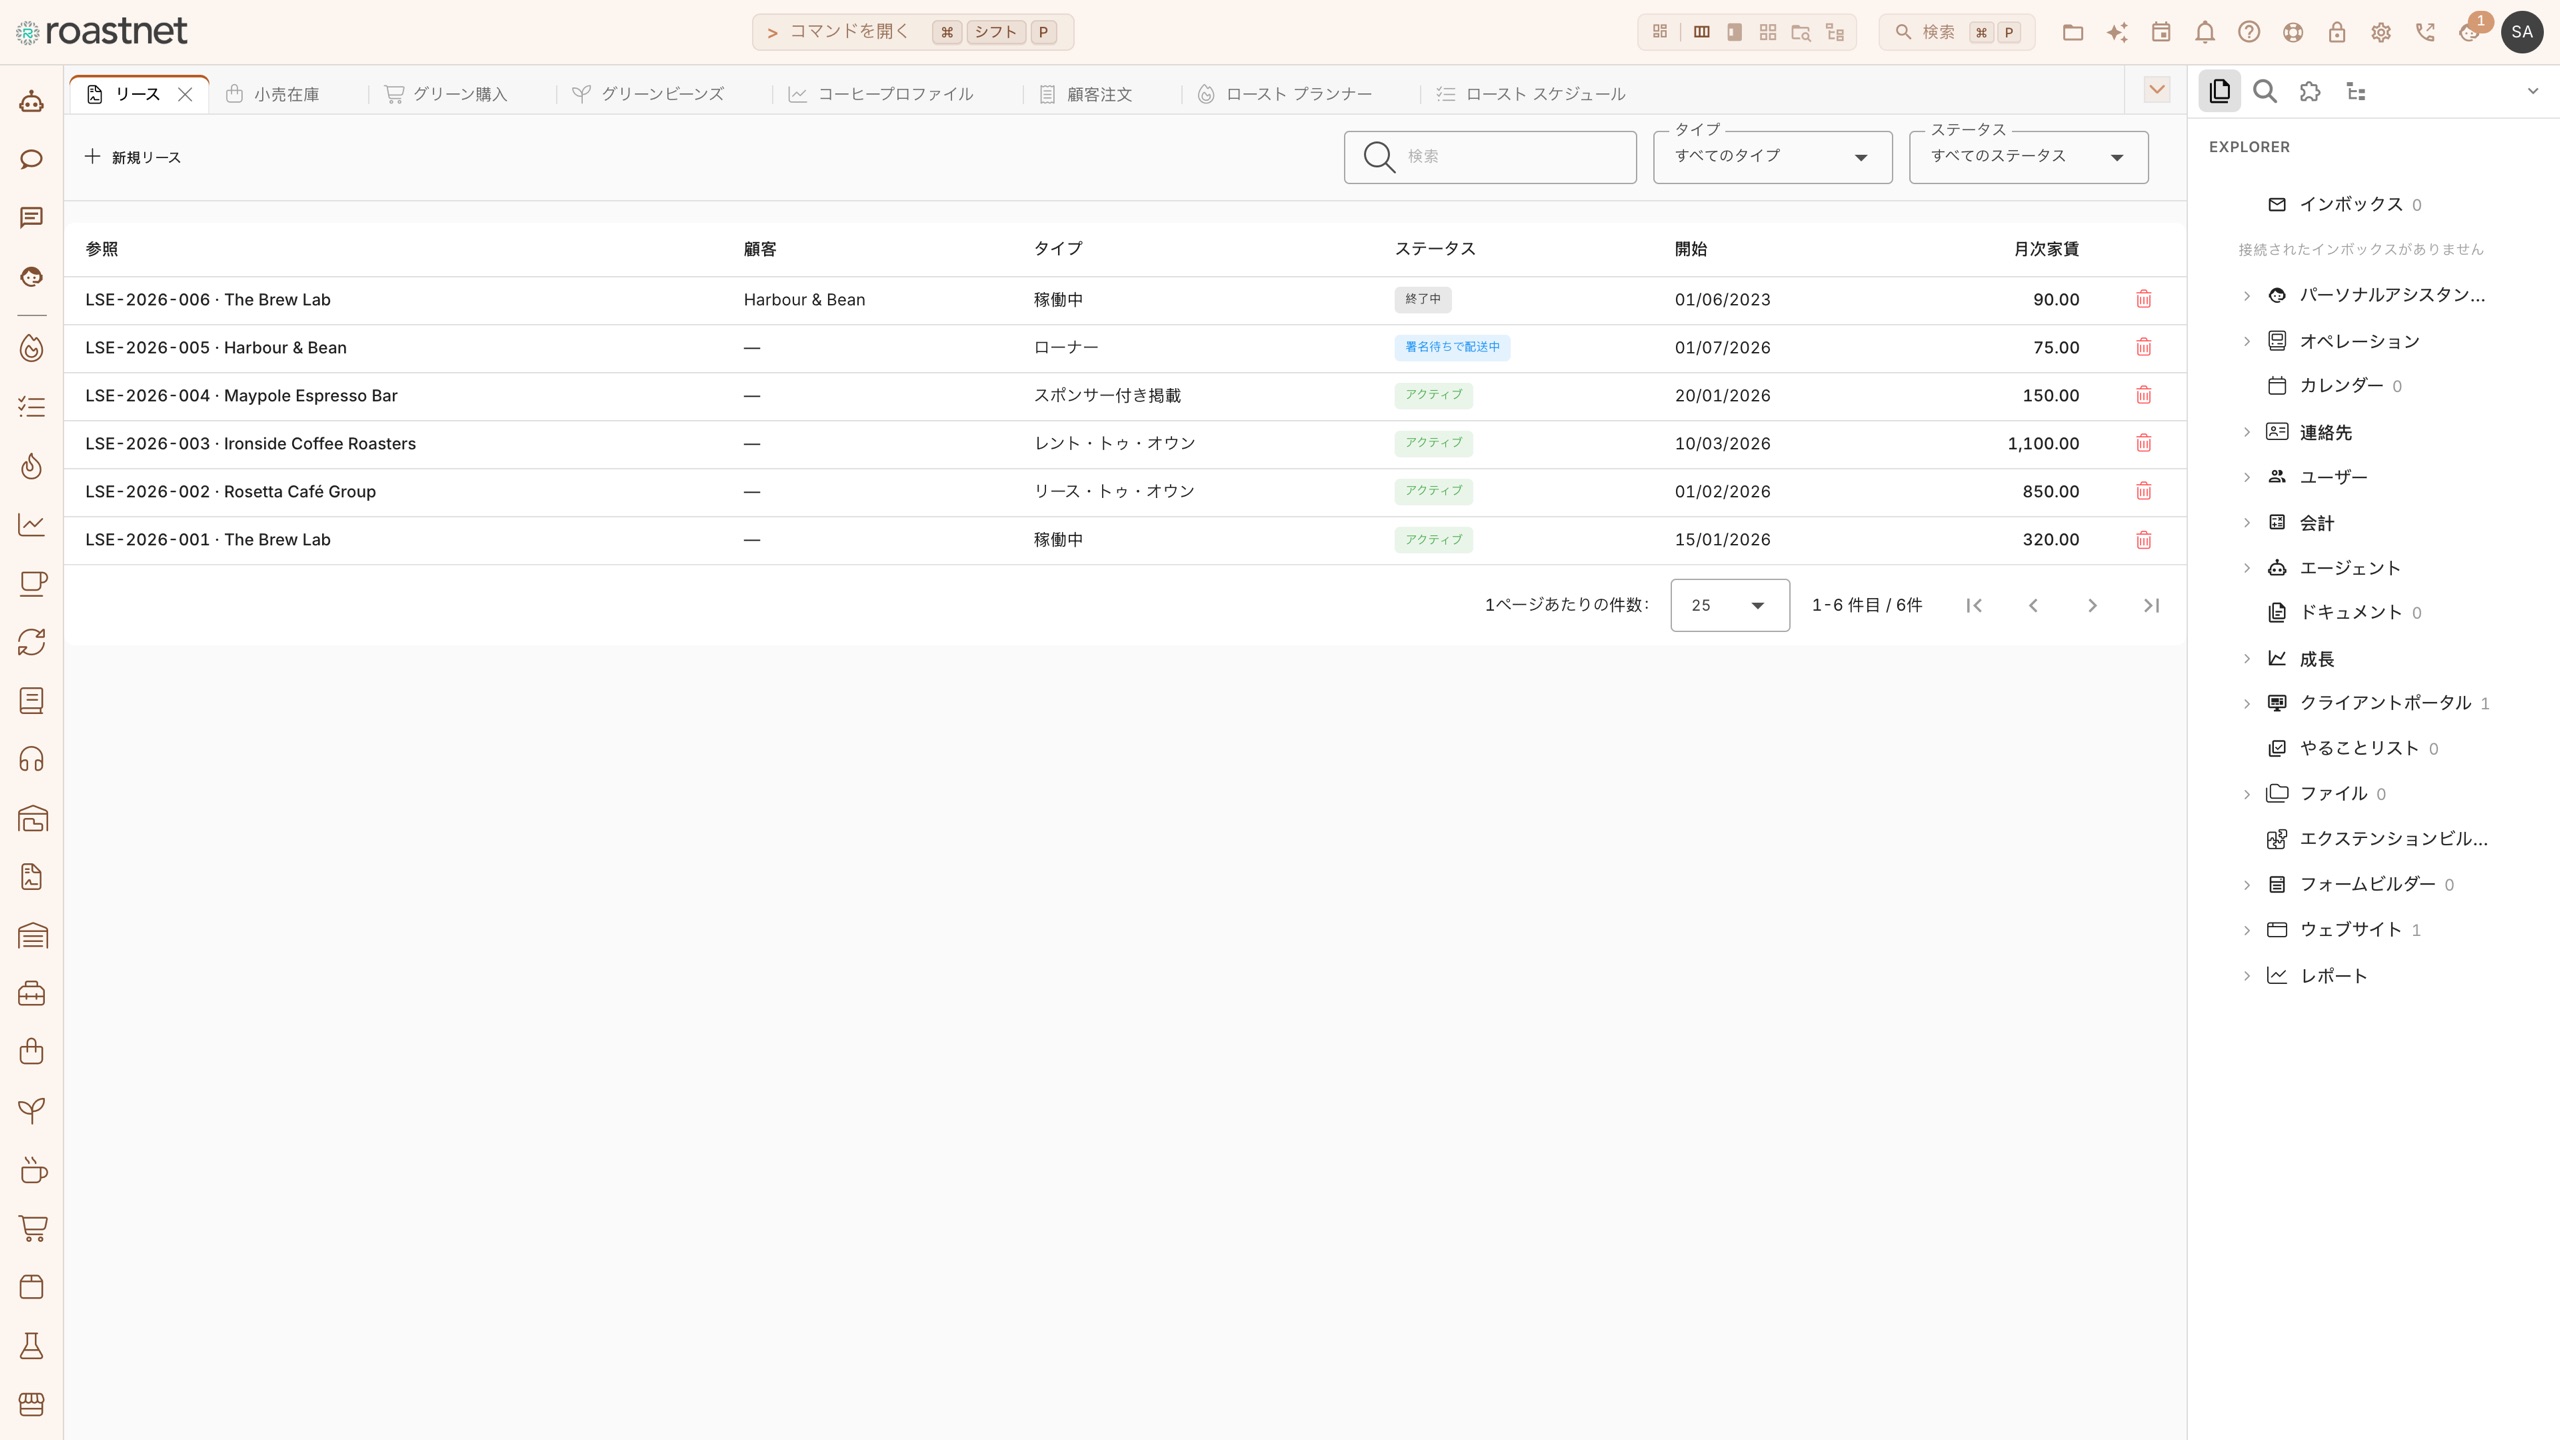Click the 終了中 status badge
This screenshot has height=1440, width=2560.
click(x=1423, y=299)
